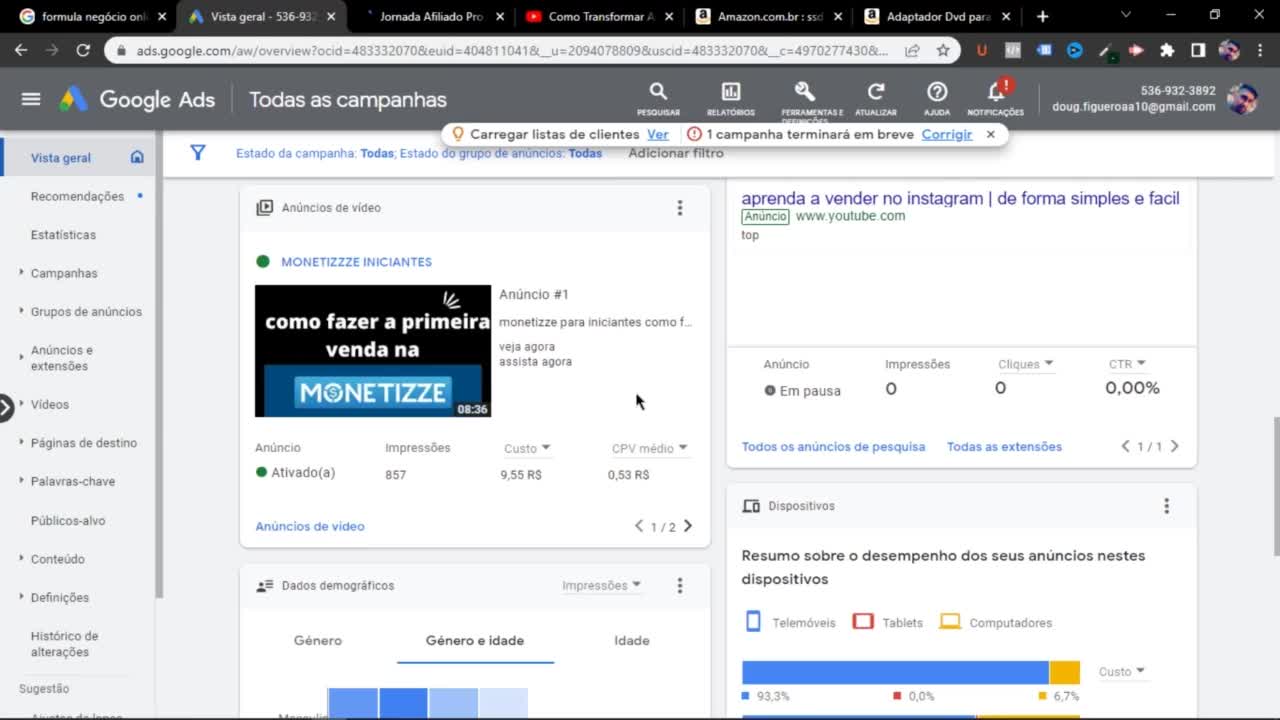The image size is (1280, 720).
Task: Toggle the Computadores legend item
Action: (x=996, y=622)
